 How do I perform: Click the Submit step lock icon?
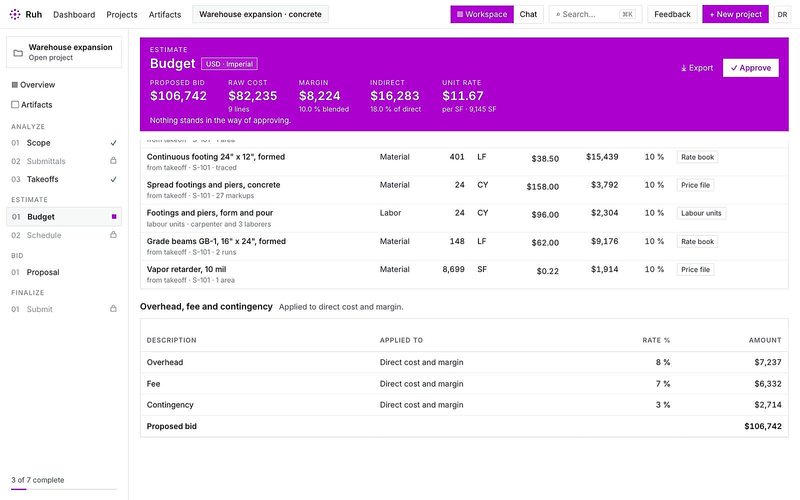[x=113, y=309]
